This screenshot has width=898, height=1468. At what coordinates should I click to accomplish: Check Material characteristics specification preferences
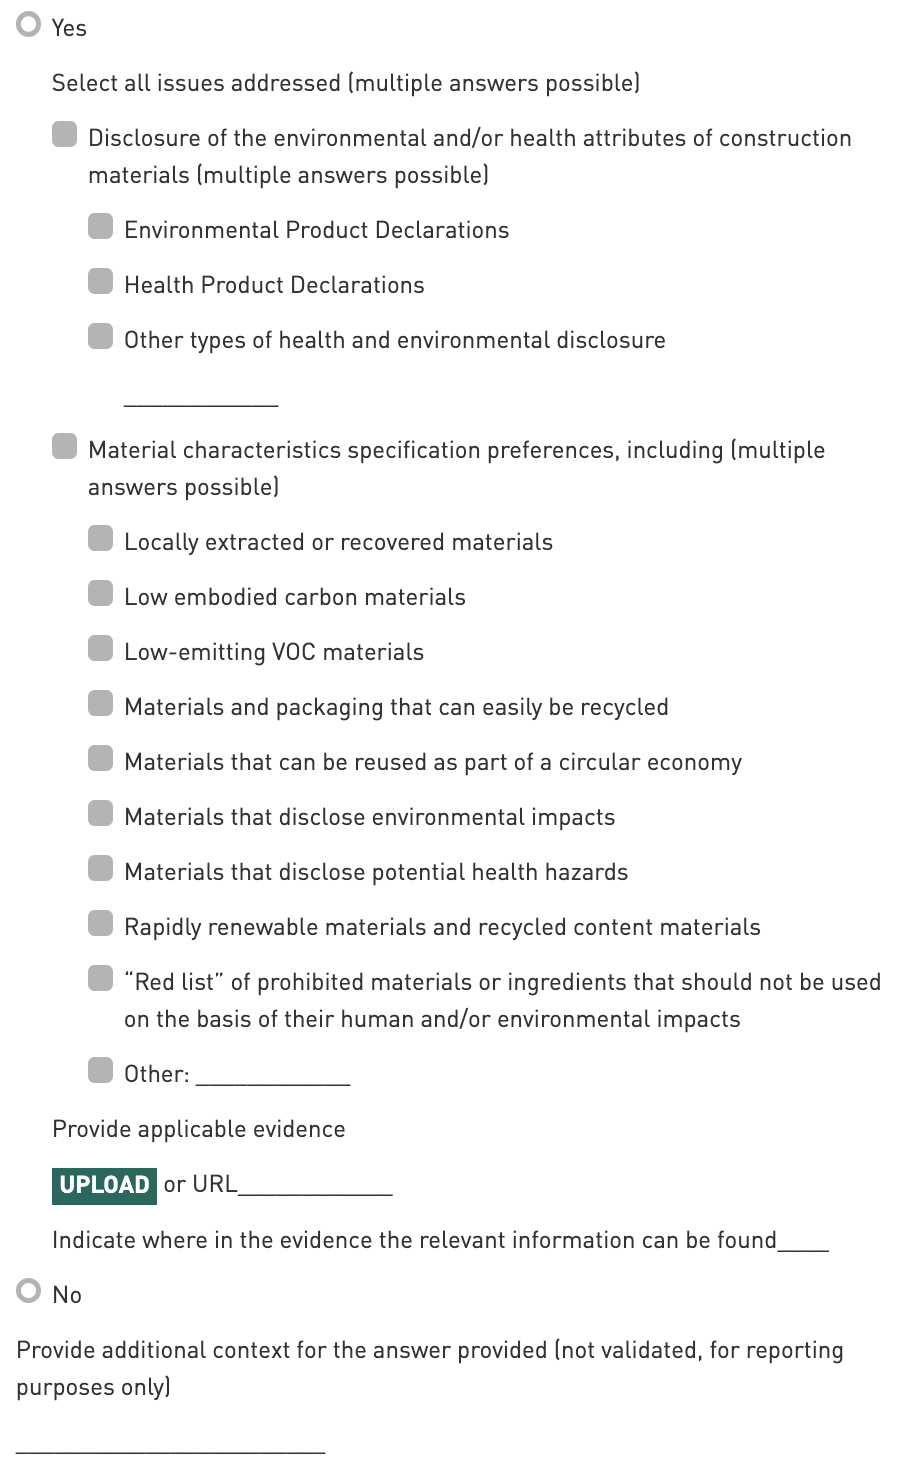[65, 447]
